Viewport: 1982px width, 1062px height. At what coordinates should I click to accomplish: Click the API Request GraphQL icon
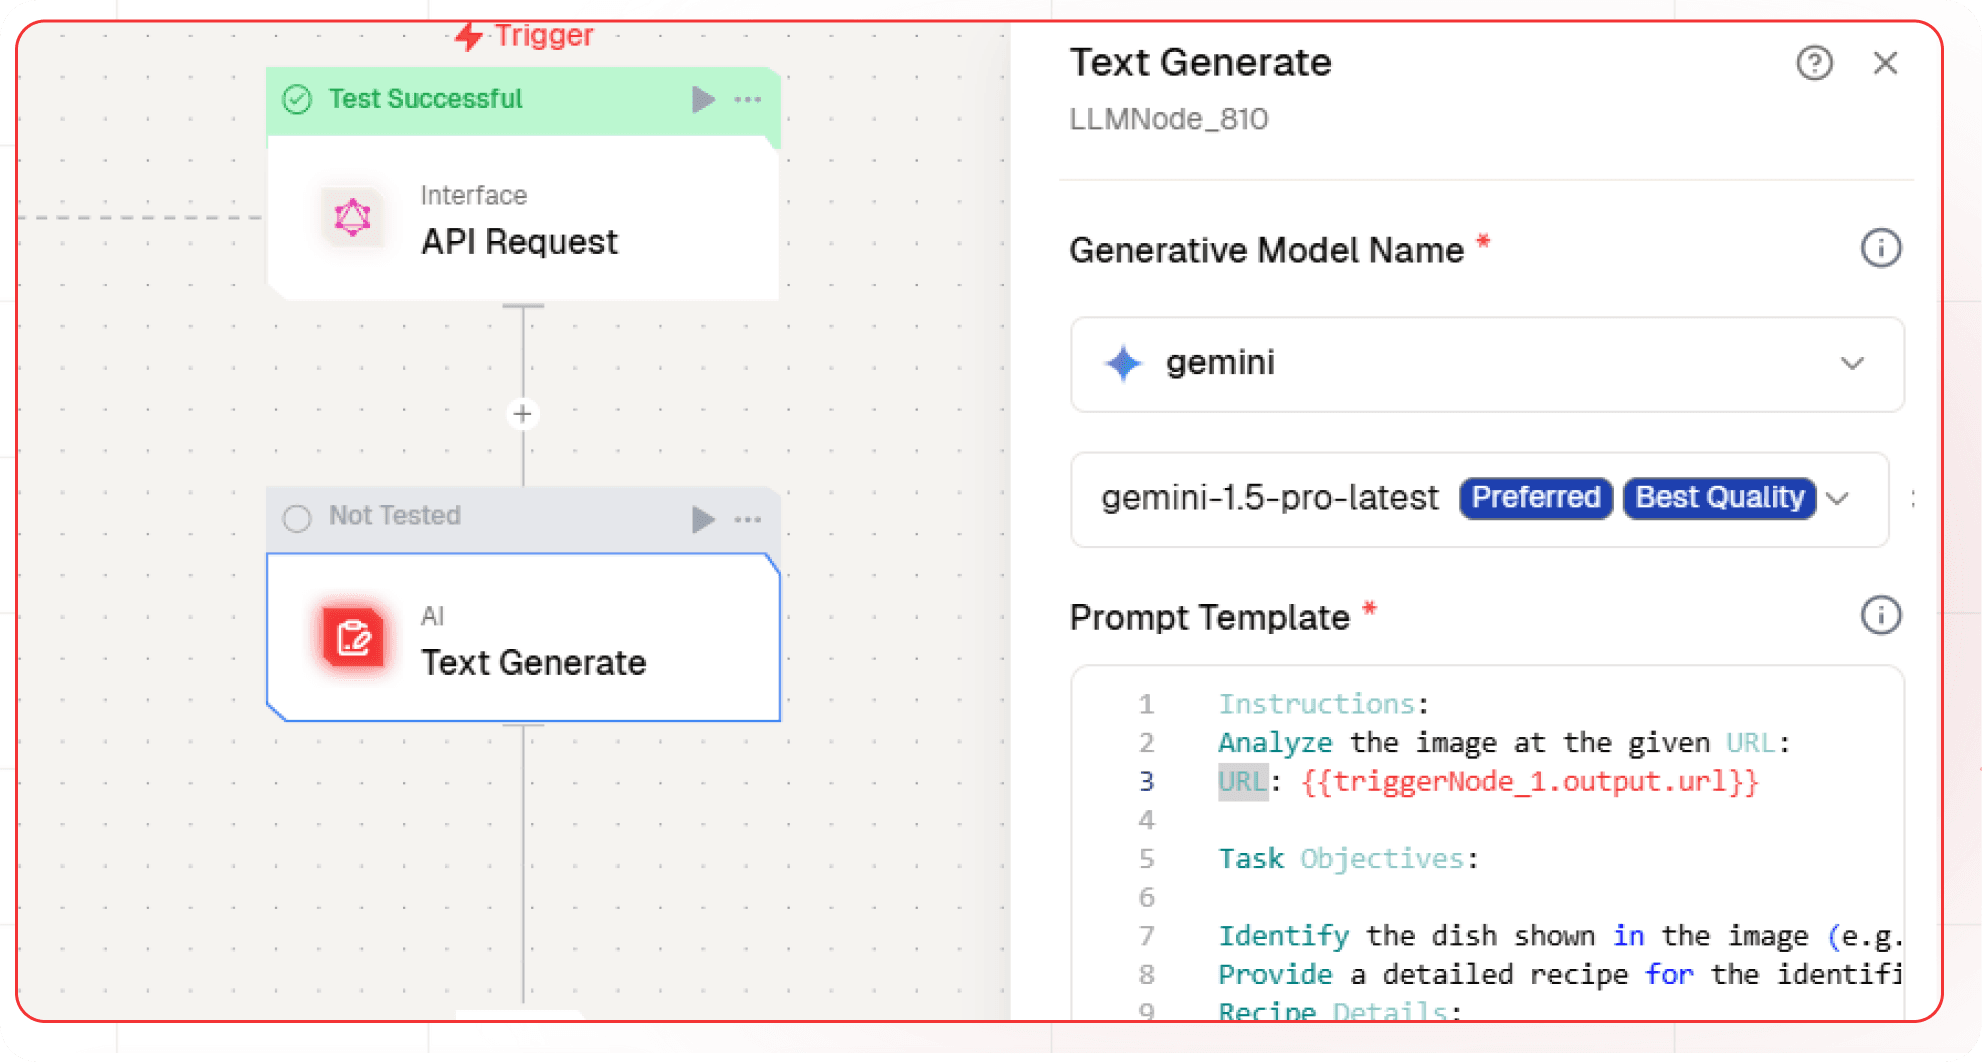pyautogui.click(x=353, y=217)
